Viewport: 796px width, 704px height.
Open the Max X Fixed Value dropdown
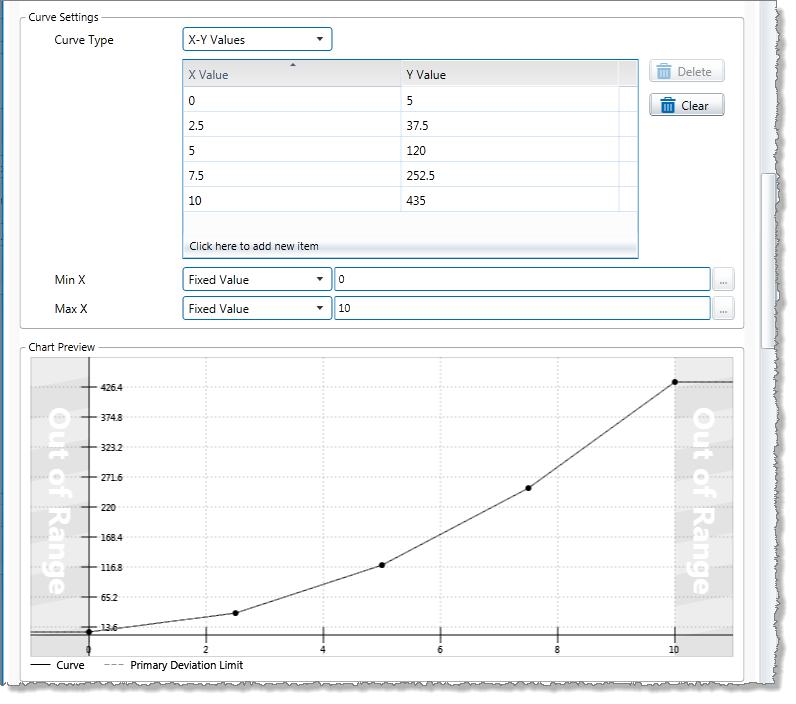(x=257, y=309)
